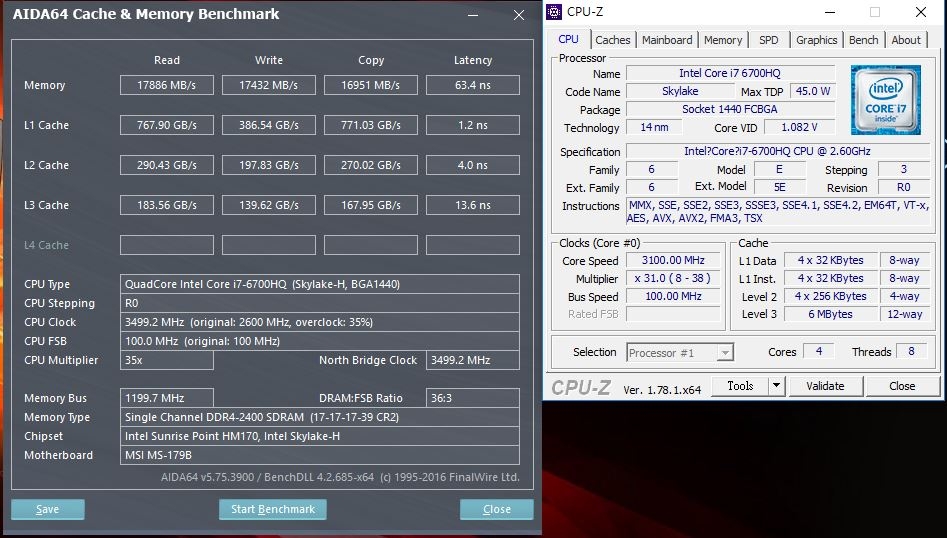The width and height of the screenshot is (947, 538).
Task: Click the L3 Cache Read value 183.56 GB/s
Action: [167, 205]
